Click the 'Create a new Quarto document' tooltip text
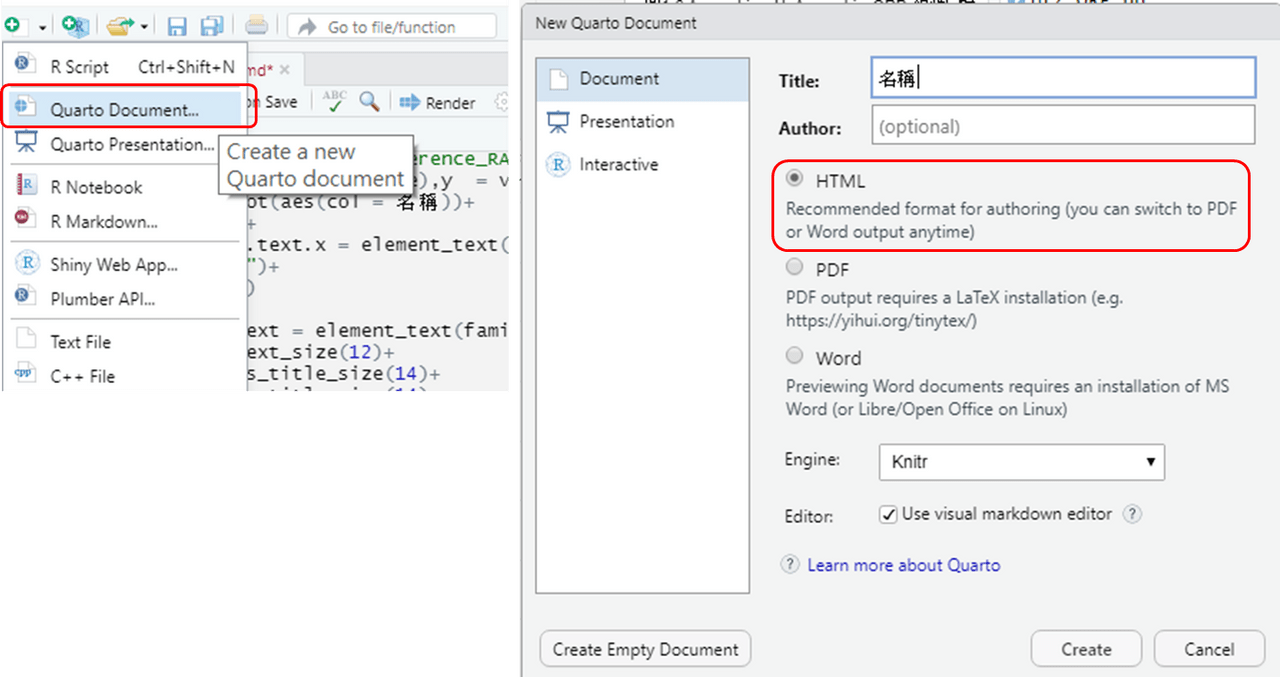Screen dimensions: 1280x677 (315, 166)
